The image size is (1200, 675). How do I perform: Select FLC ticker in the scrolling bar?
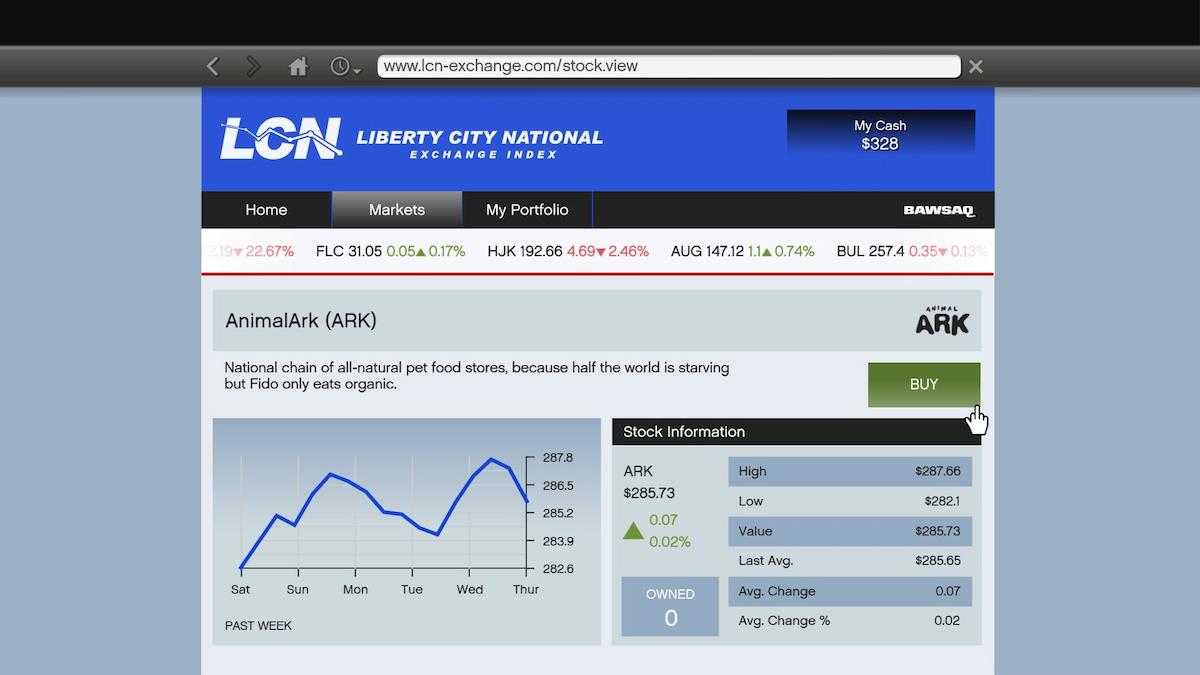390,252
